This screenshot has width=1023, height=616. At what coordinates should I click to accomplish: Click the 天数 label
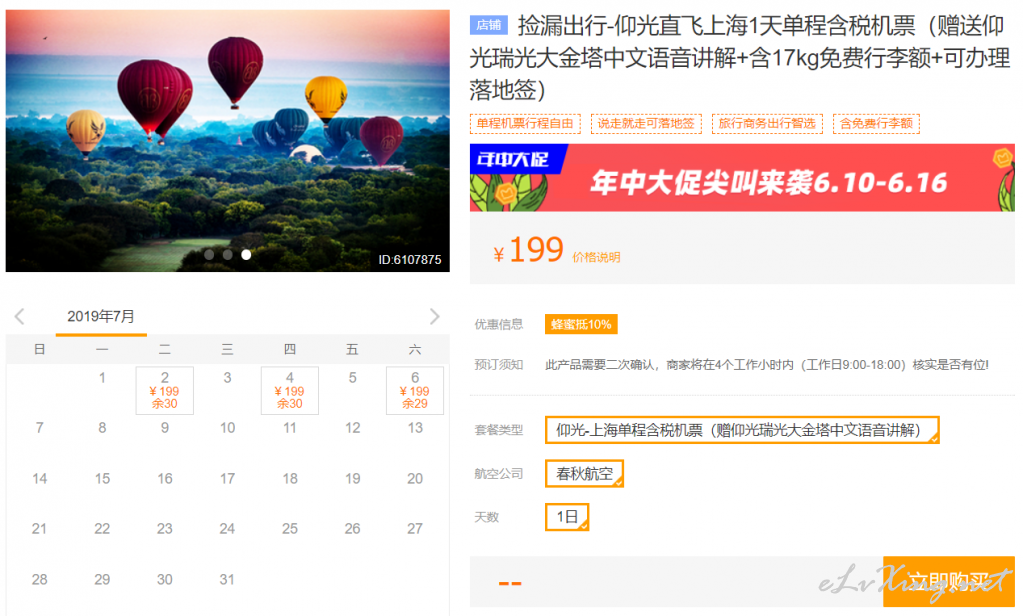487,517
